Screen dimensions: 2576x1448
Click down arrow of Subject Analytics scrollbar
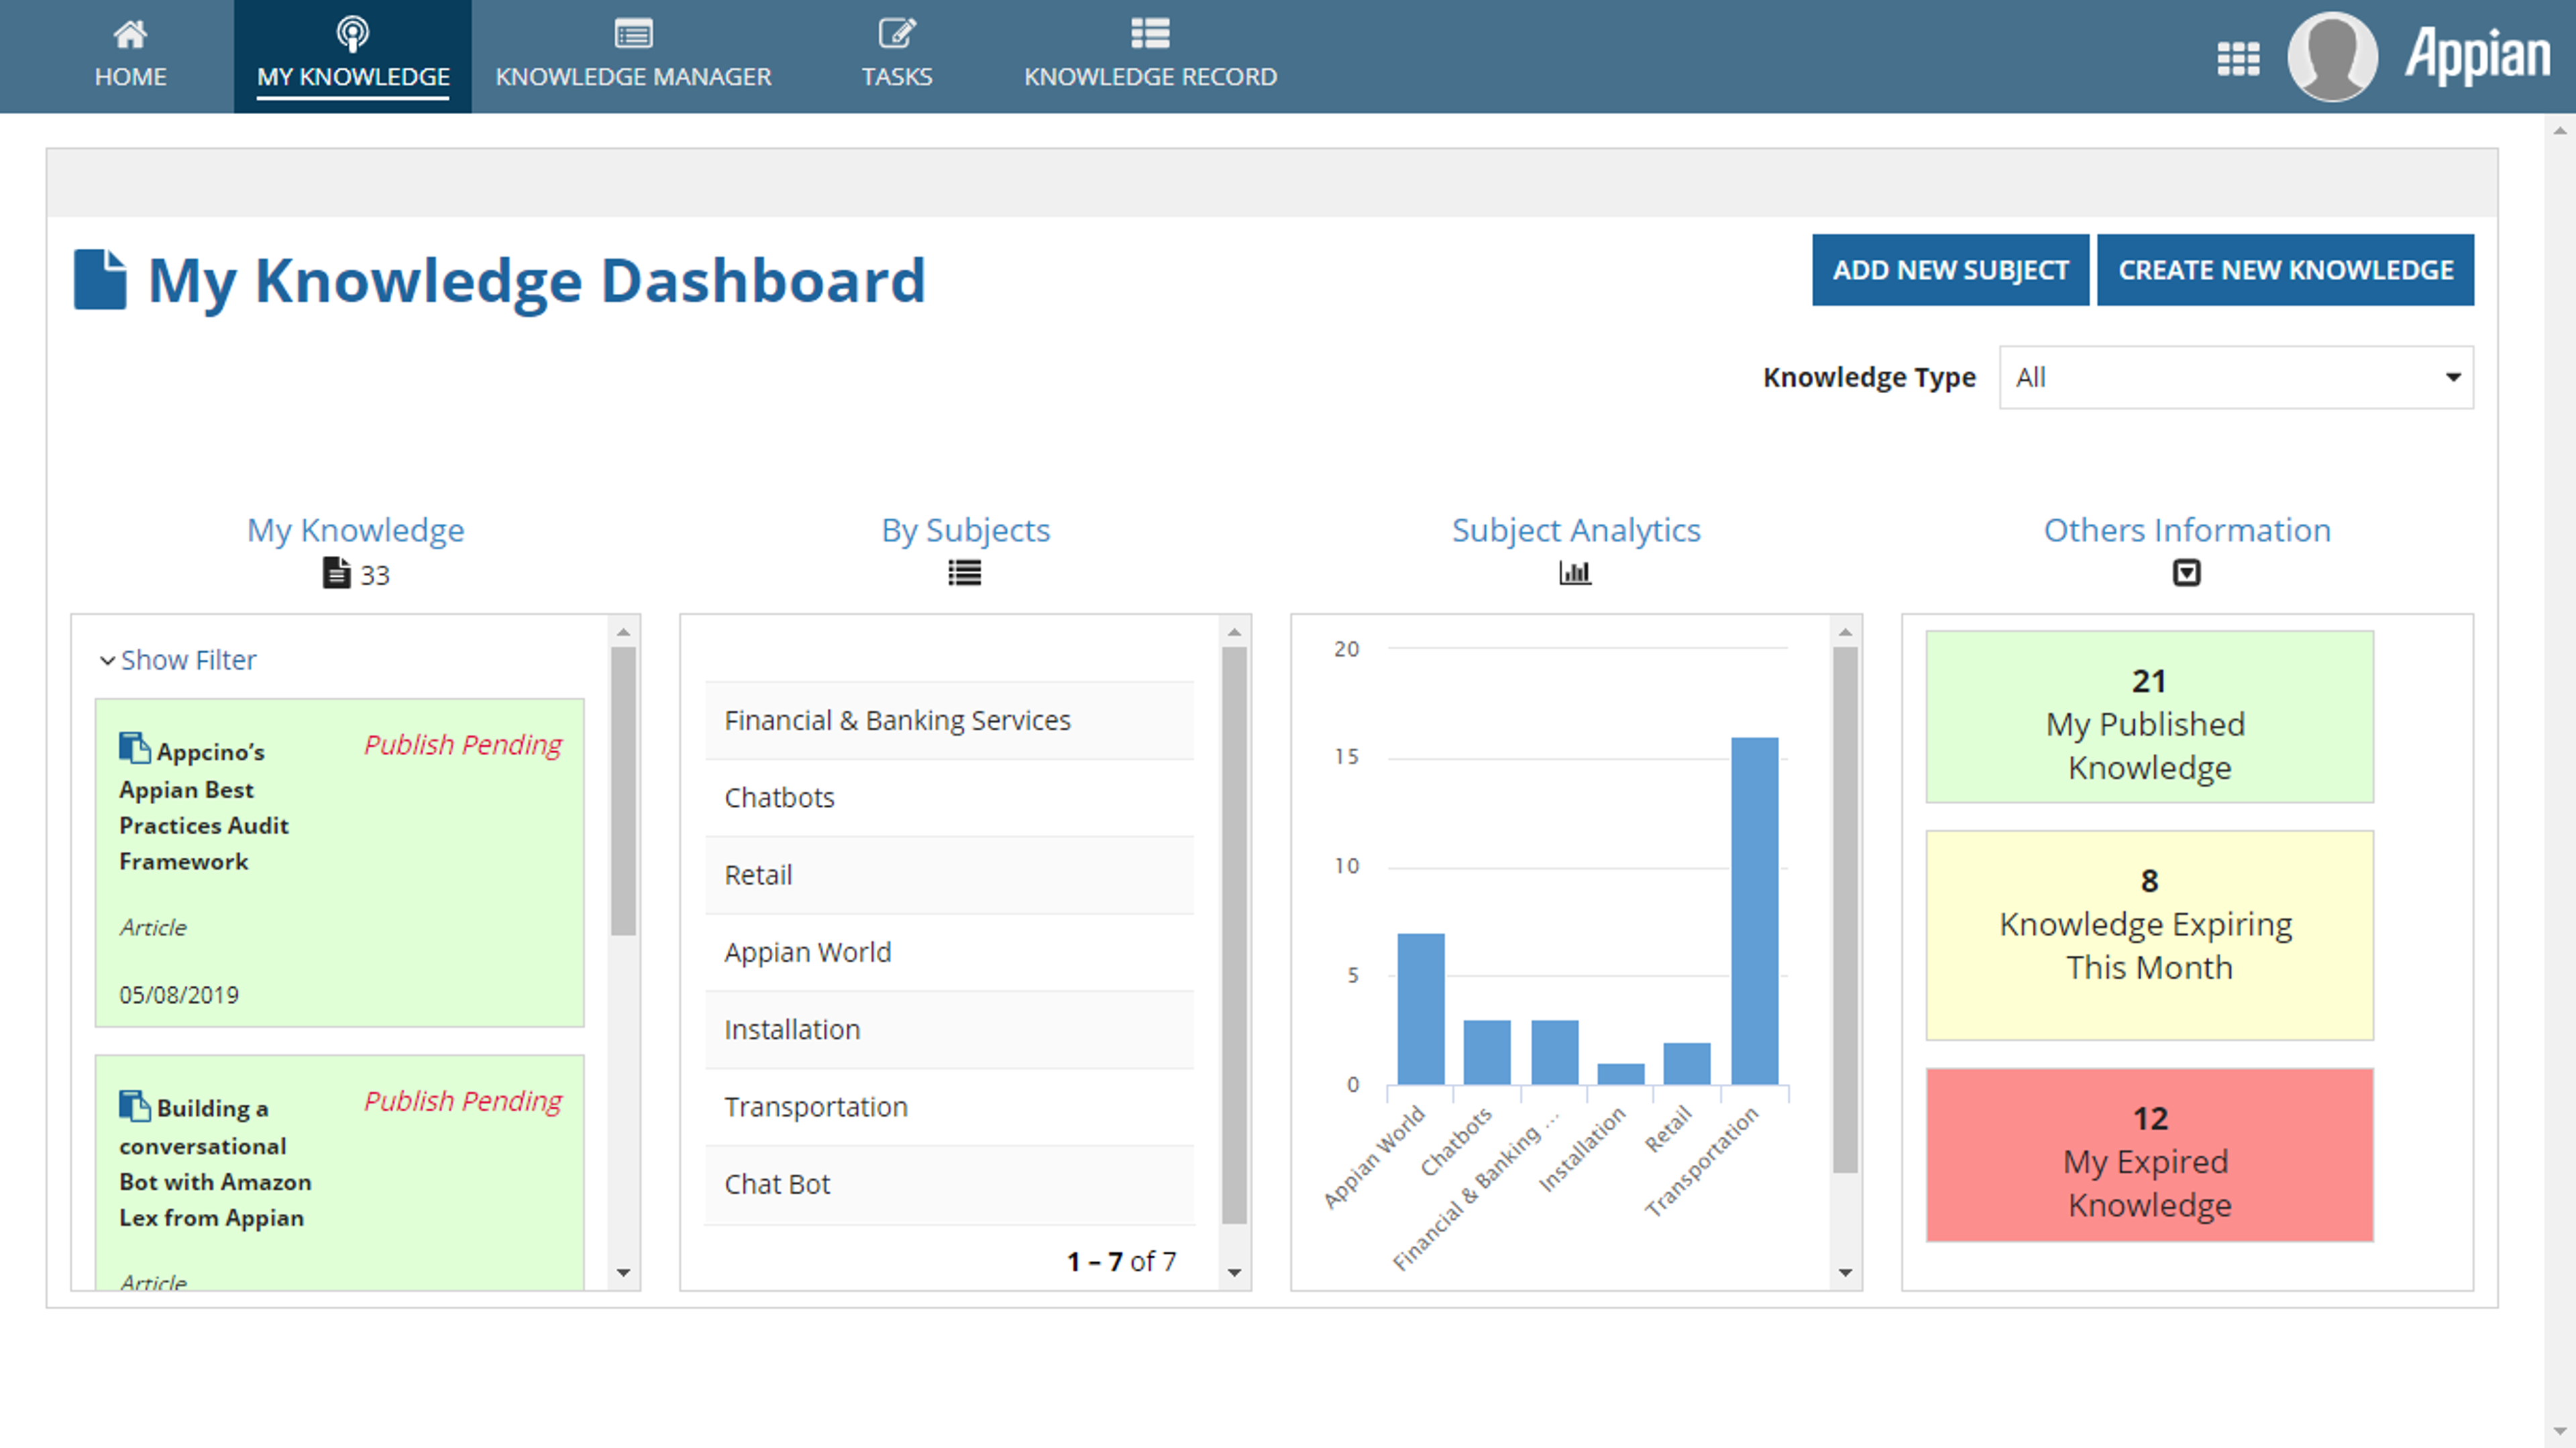tap(1845, 1273)
